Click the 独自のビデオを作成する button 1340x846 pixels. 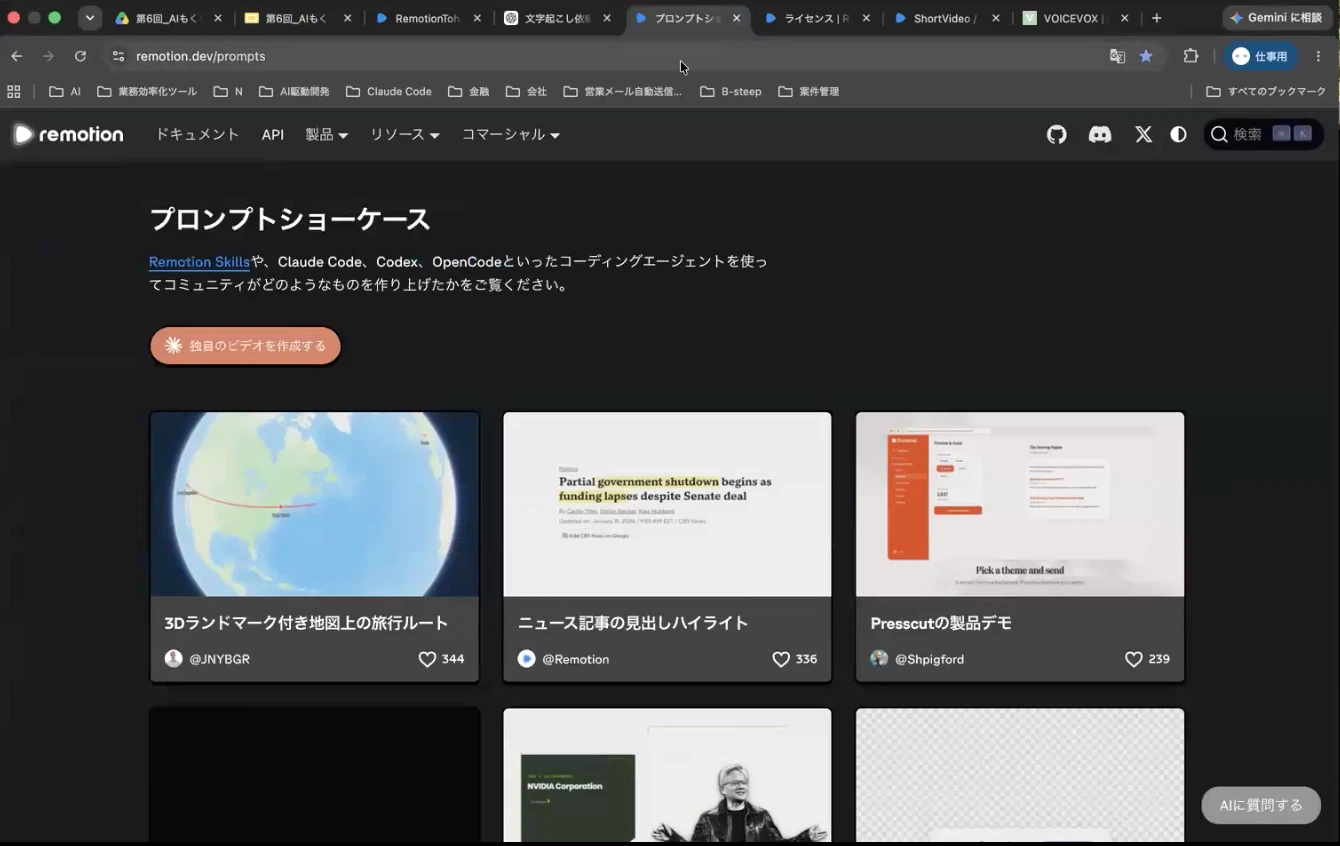(245, 345)
